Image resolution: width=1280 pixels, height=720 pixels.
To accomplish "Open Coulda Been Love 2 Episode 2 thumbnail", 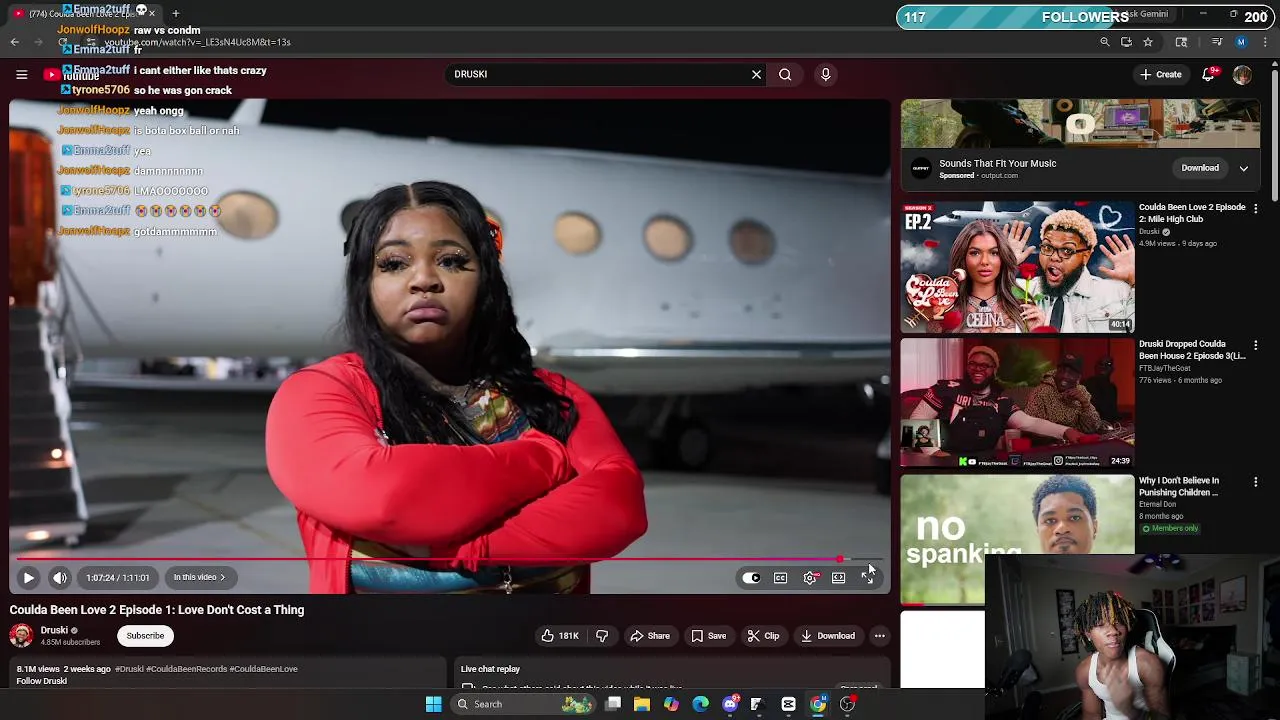I will click(1017, 266).
